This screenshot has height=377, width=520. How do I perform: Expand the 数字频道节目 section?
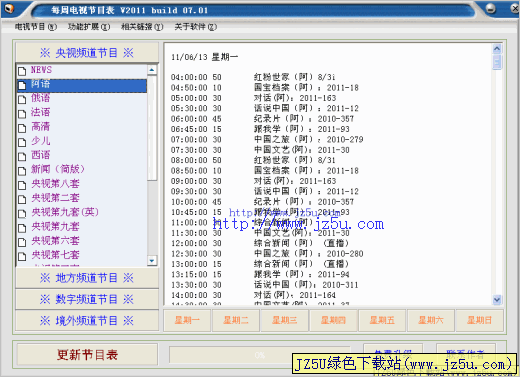click(x=87, y=299)
